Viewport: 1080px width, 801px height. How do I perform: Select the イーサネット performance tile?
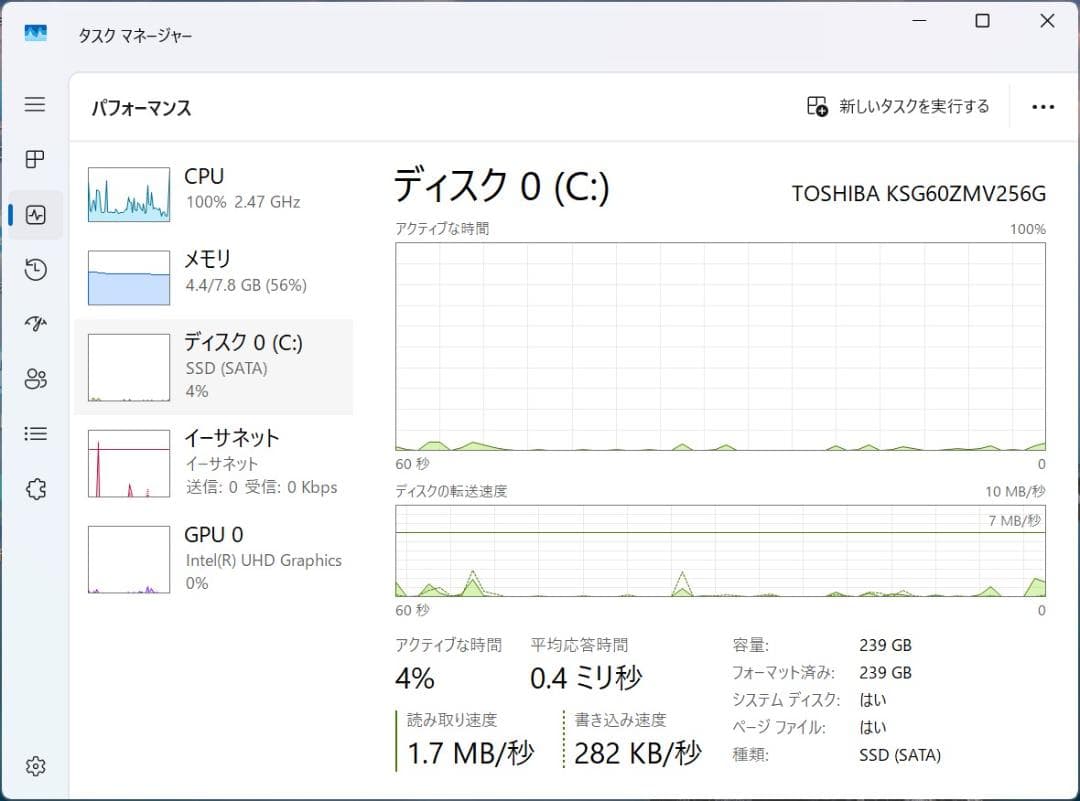click(214, 461)
